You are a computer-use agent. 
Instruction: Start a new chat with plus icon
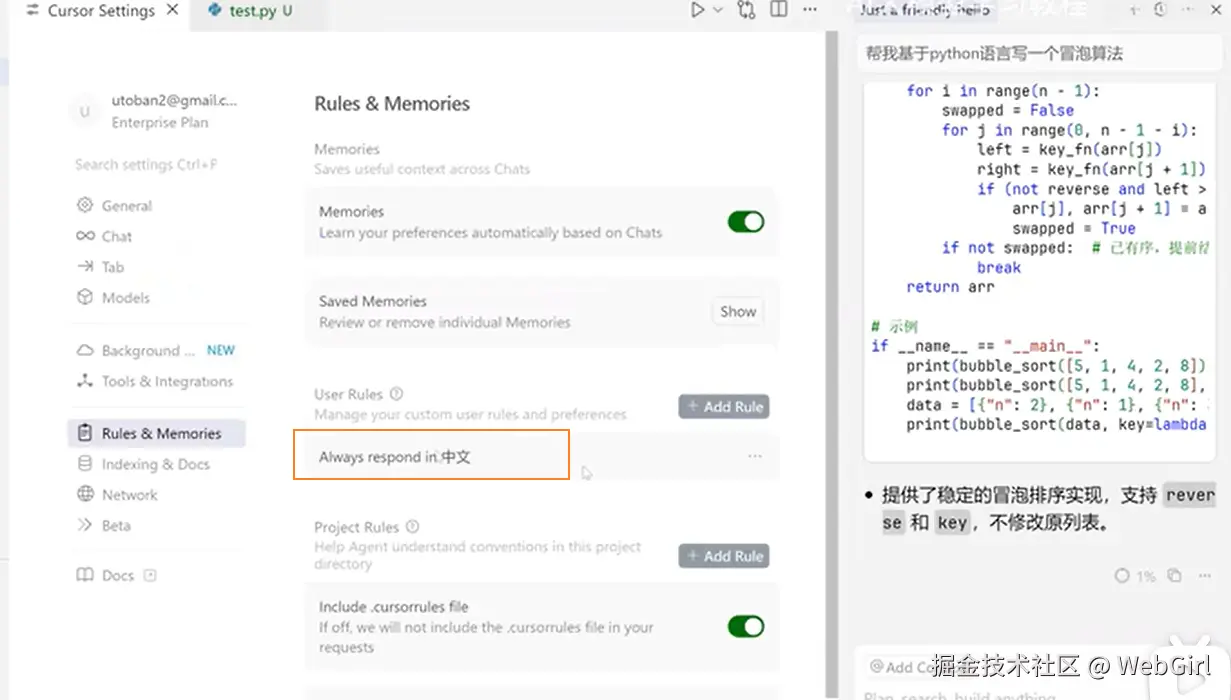(x=1135, y=10)
